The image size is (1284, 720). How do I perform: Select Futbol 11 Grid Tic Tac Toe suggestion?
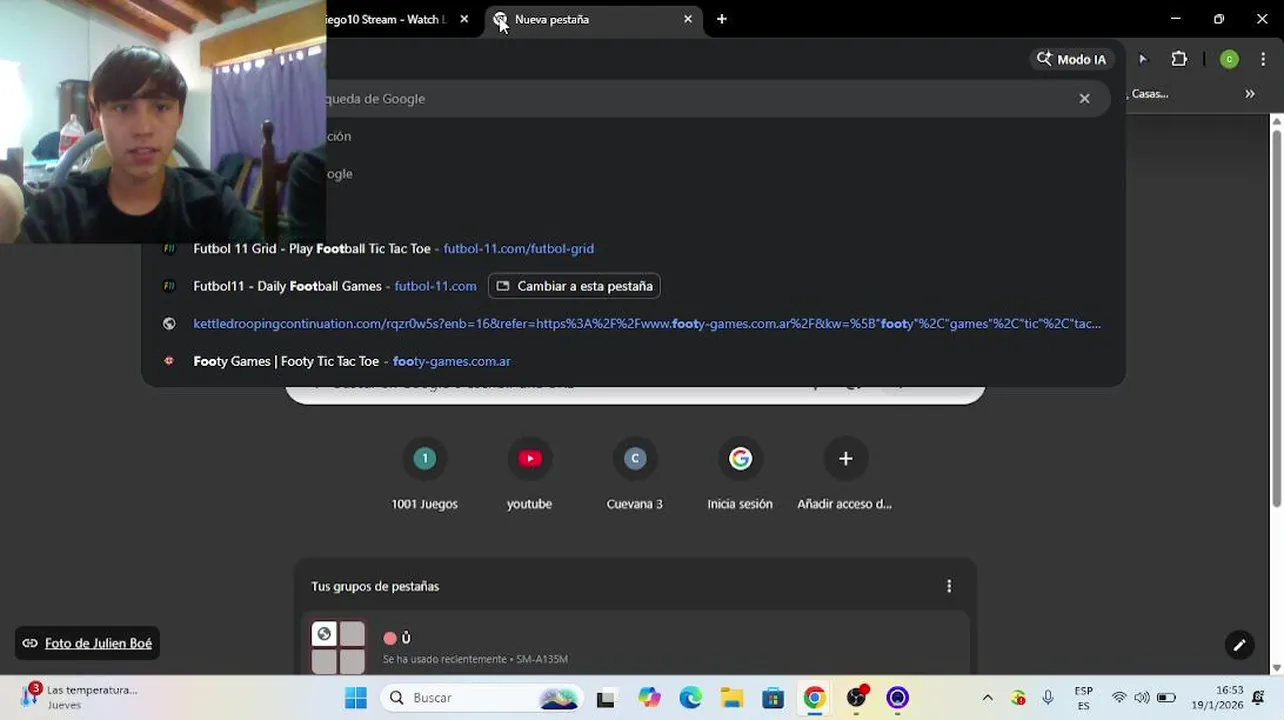[633, 248]
